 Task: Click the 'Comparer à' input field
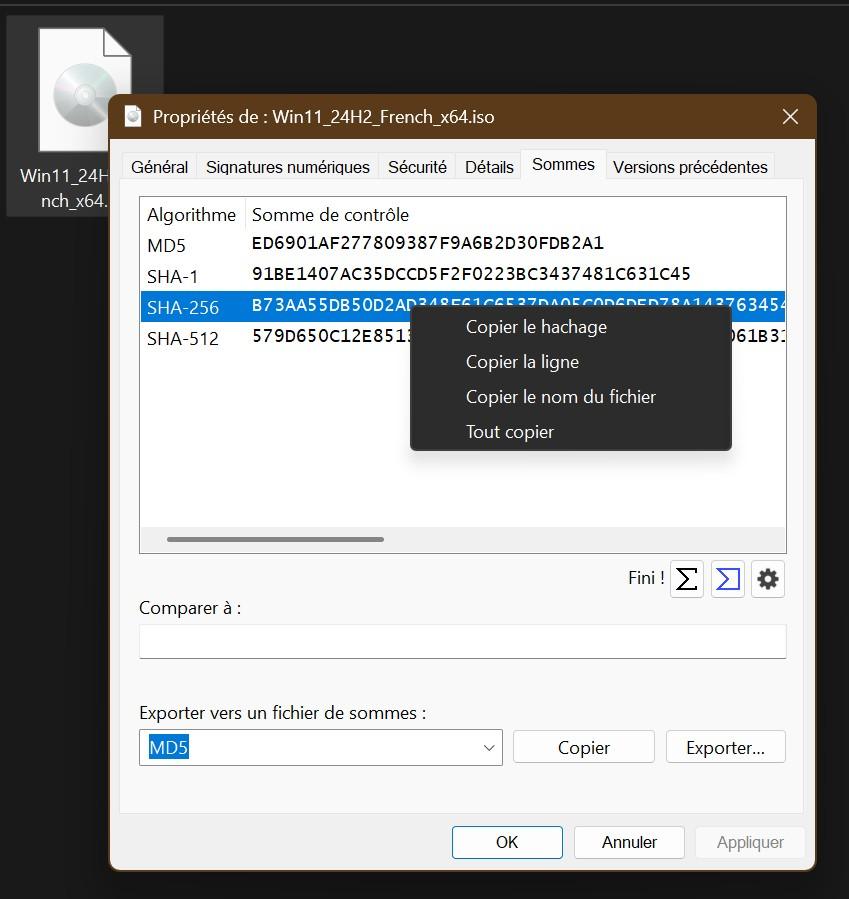(x=463, y=642)
